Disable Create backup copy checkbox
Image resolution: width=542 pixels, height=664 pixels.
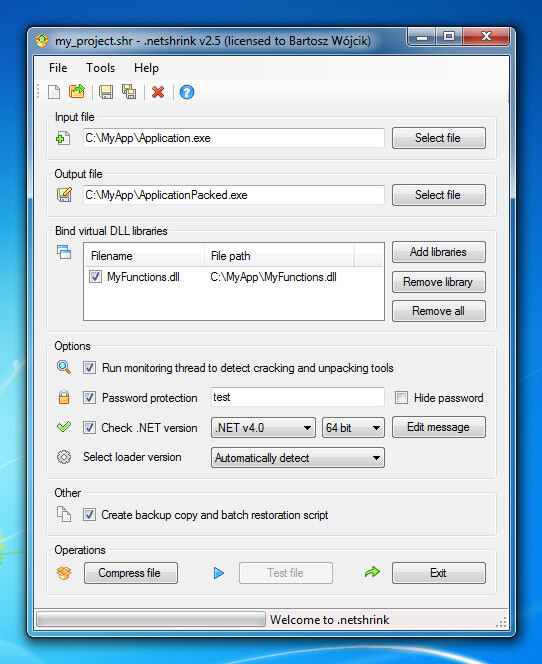tap(89, 515)
